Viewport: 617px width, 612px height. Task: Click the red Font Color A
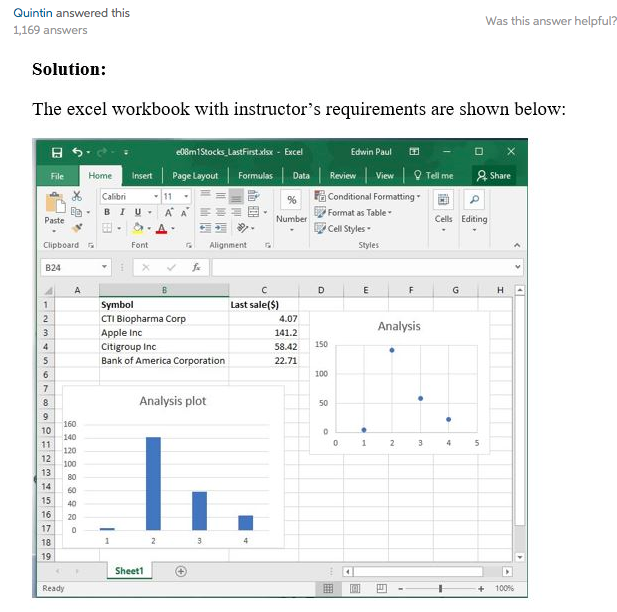161,229
